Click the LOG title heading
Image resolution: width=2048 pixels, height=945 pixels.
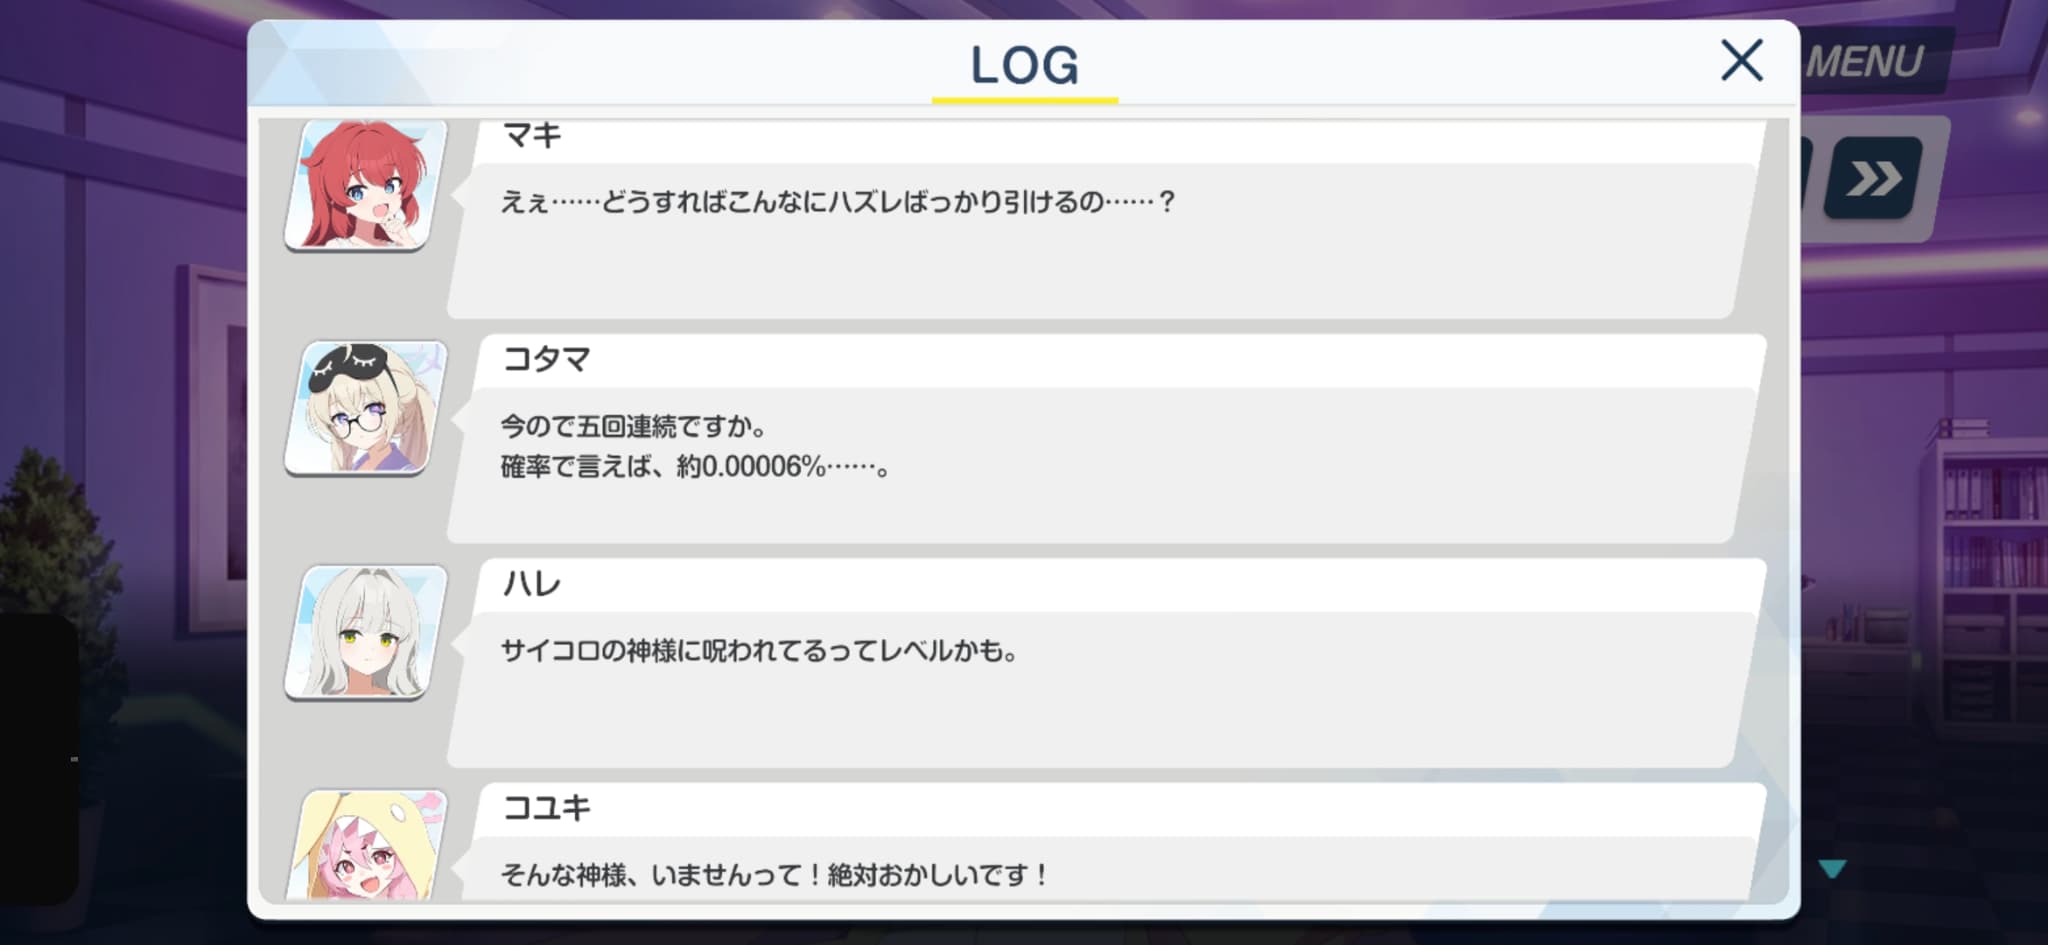pyautogui.click(x=1025, y=65)
